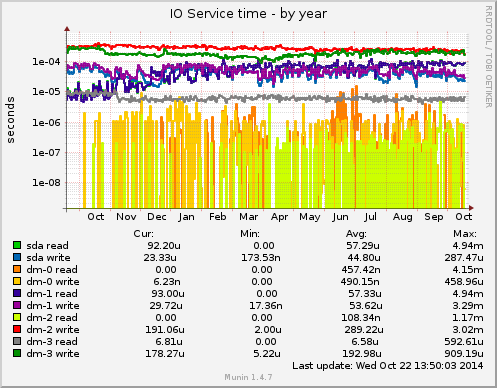Screen dimensions: 497x388
Task: Click the dm-2 read lime legend swatch
Action: 17,317
